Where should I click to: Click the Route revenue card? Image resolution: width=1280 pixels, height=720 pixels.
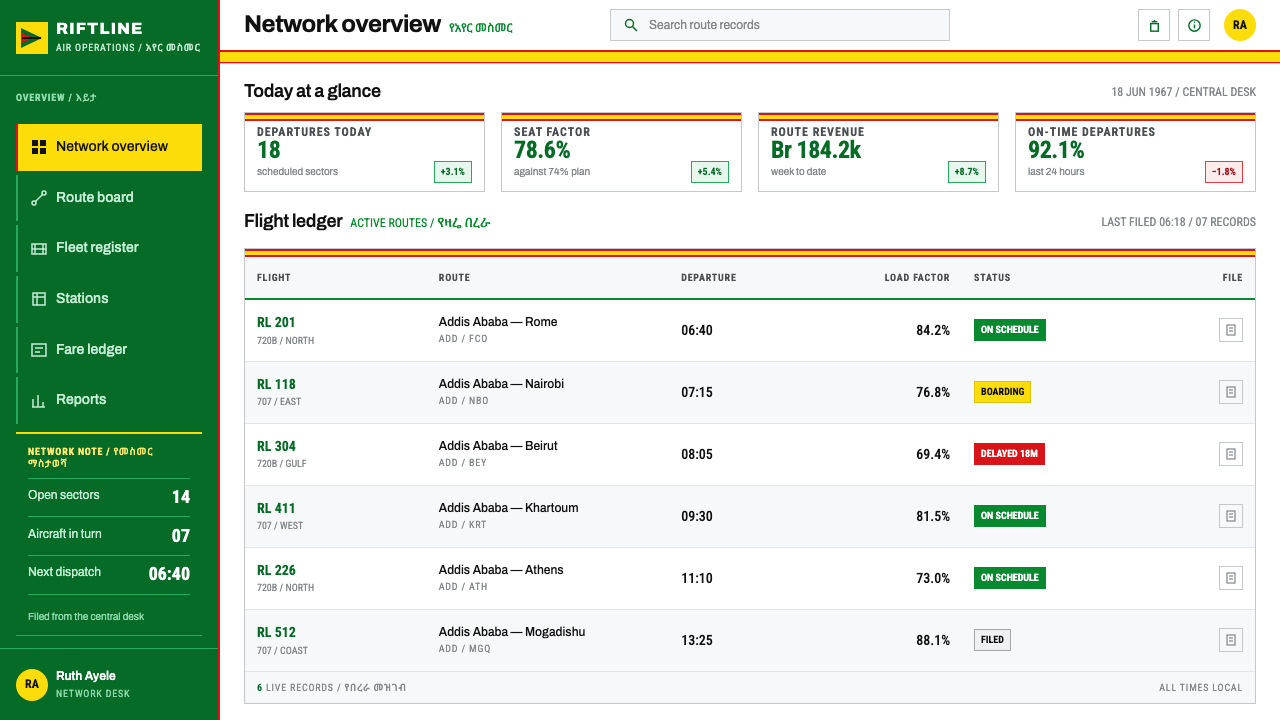click(x=878, y=152)
